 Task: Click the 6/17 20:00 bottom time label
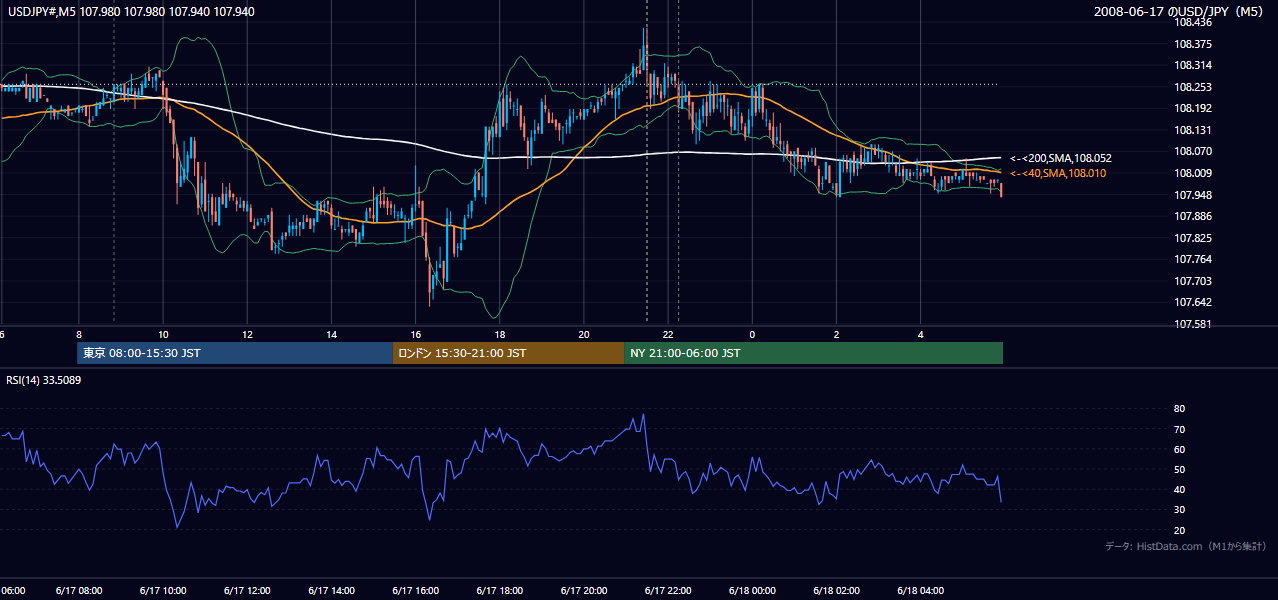584,590
